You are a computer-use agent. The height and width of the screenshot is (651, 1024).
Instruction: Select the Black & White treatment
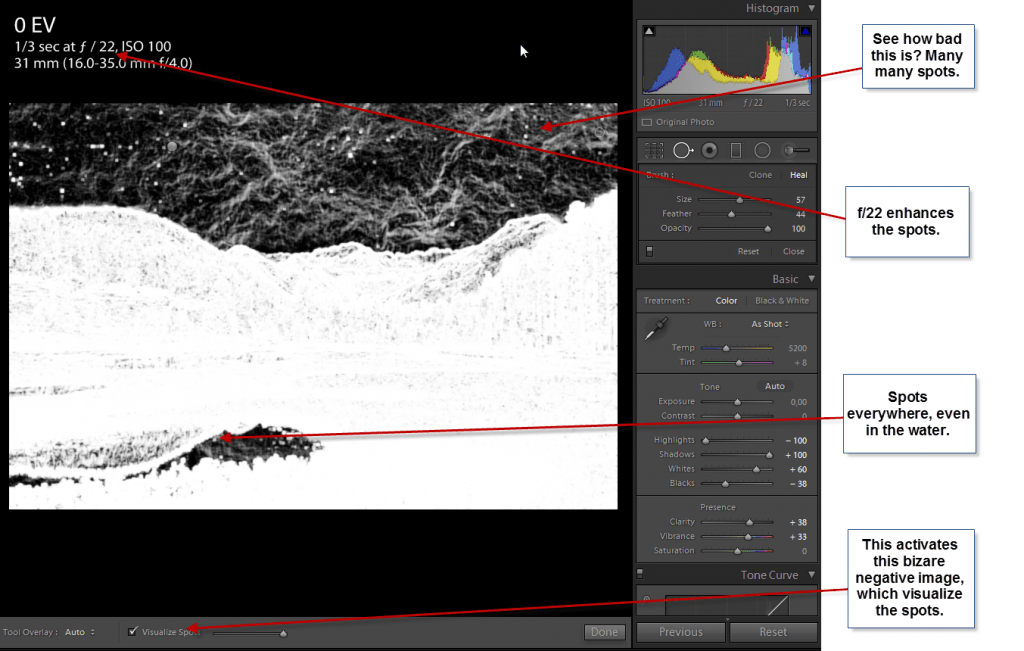(x=781, y=300)
